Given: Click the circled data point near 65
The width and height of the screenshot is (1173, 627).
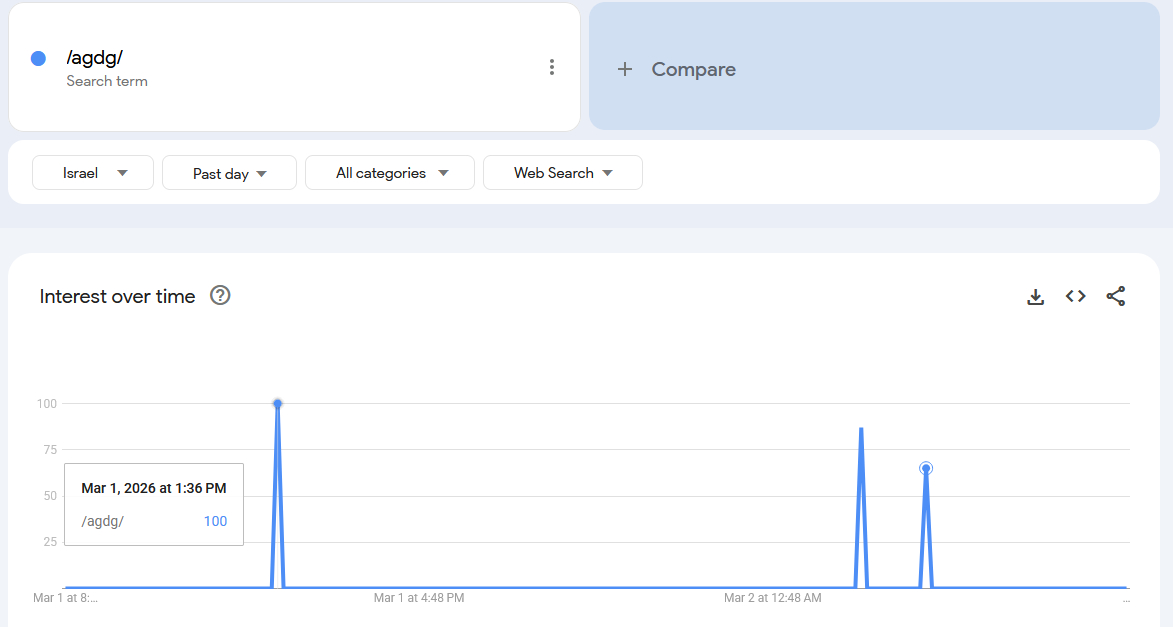Looking at the screenshot, I should (x=926, y=468).
